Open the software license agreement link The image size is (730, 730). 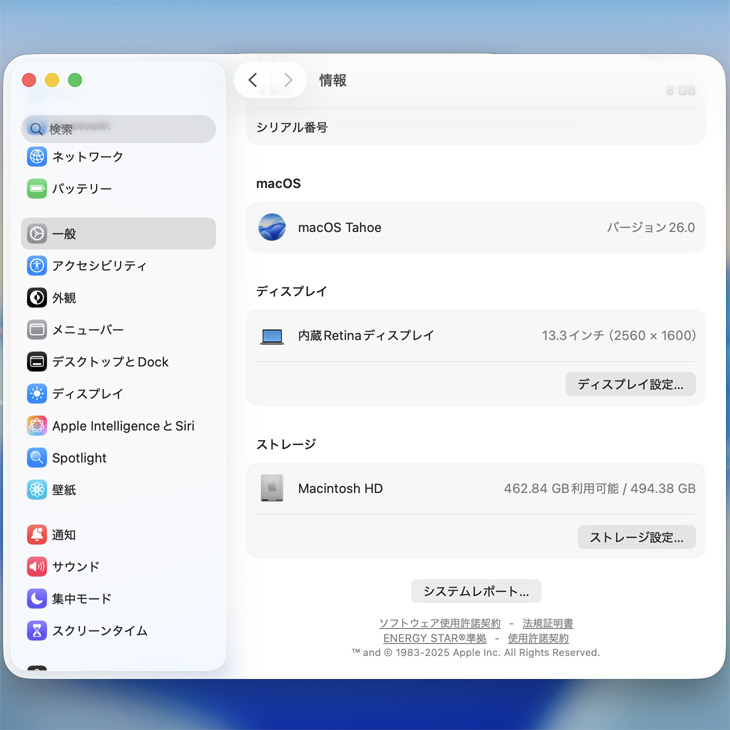click(439, 623)
